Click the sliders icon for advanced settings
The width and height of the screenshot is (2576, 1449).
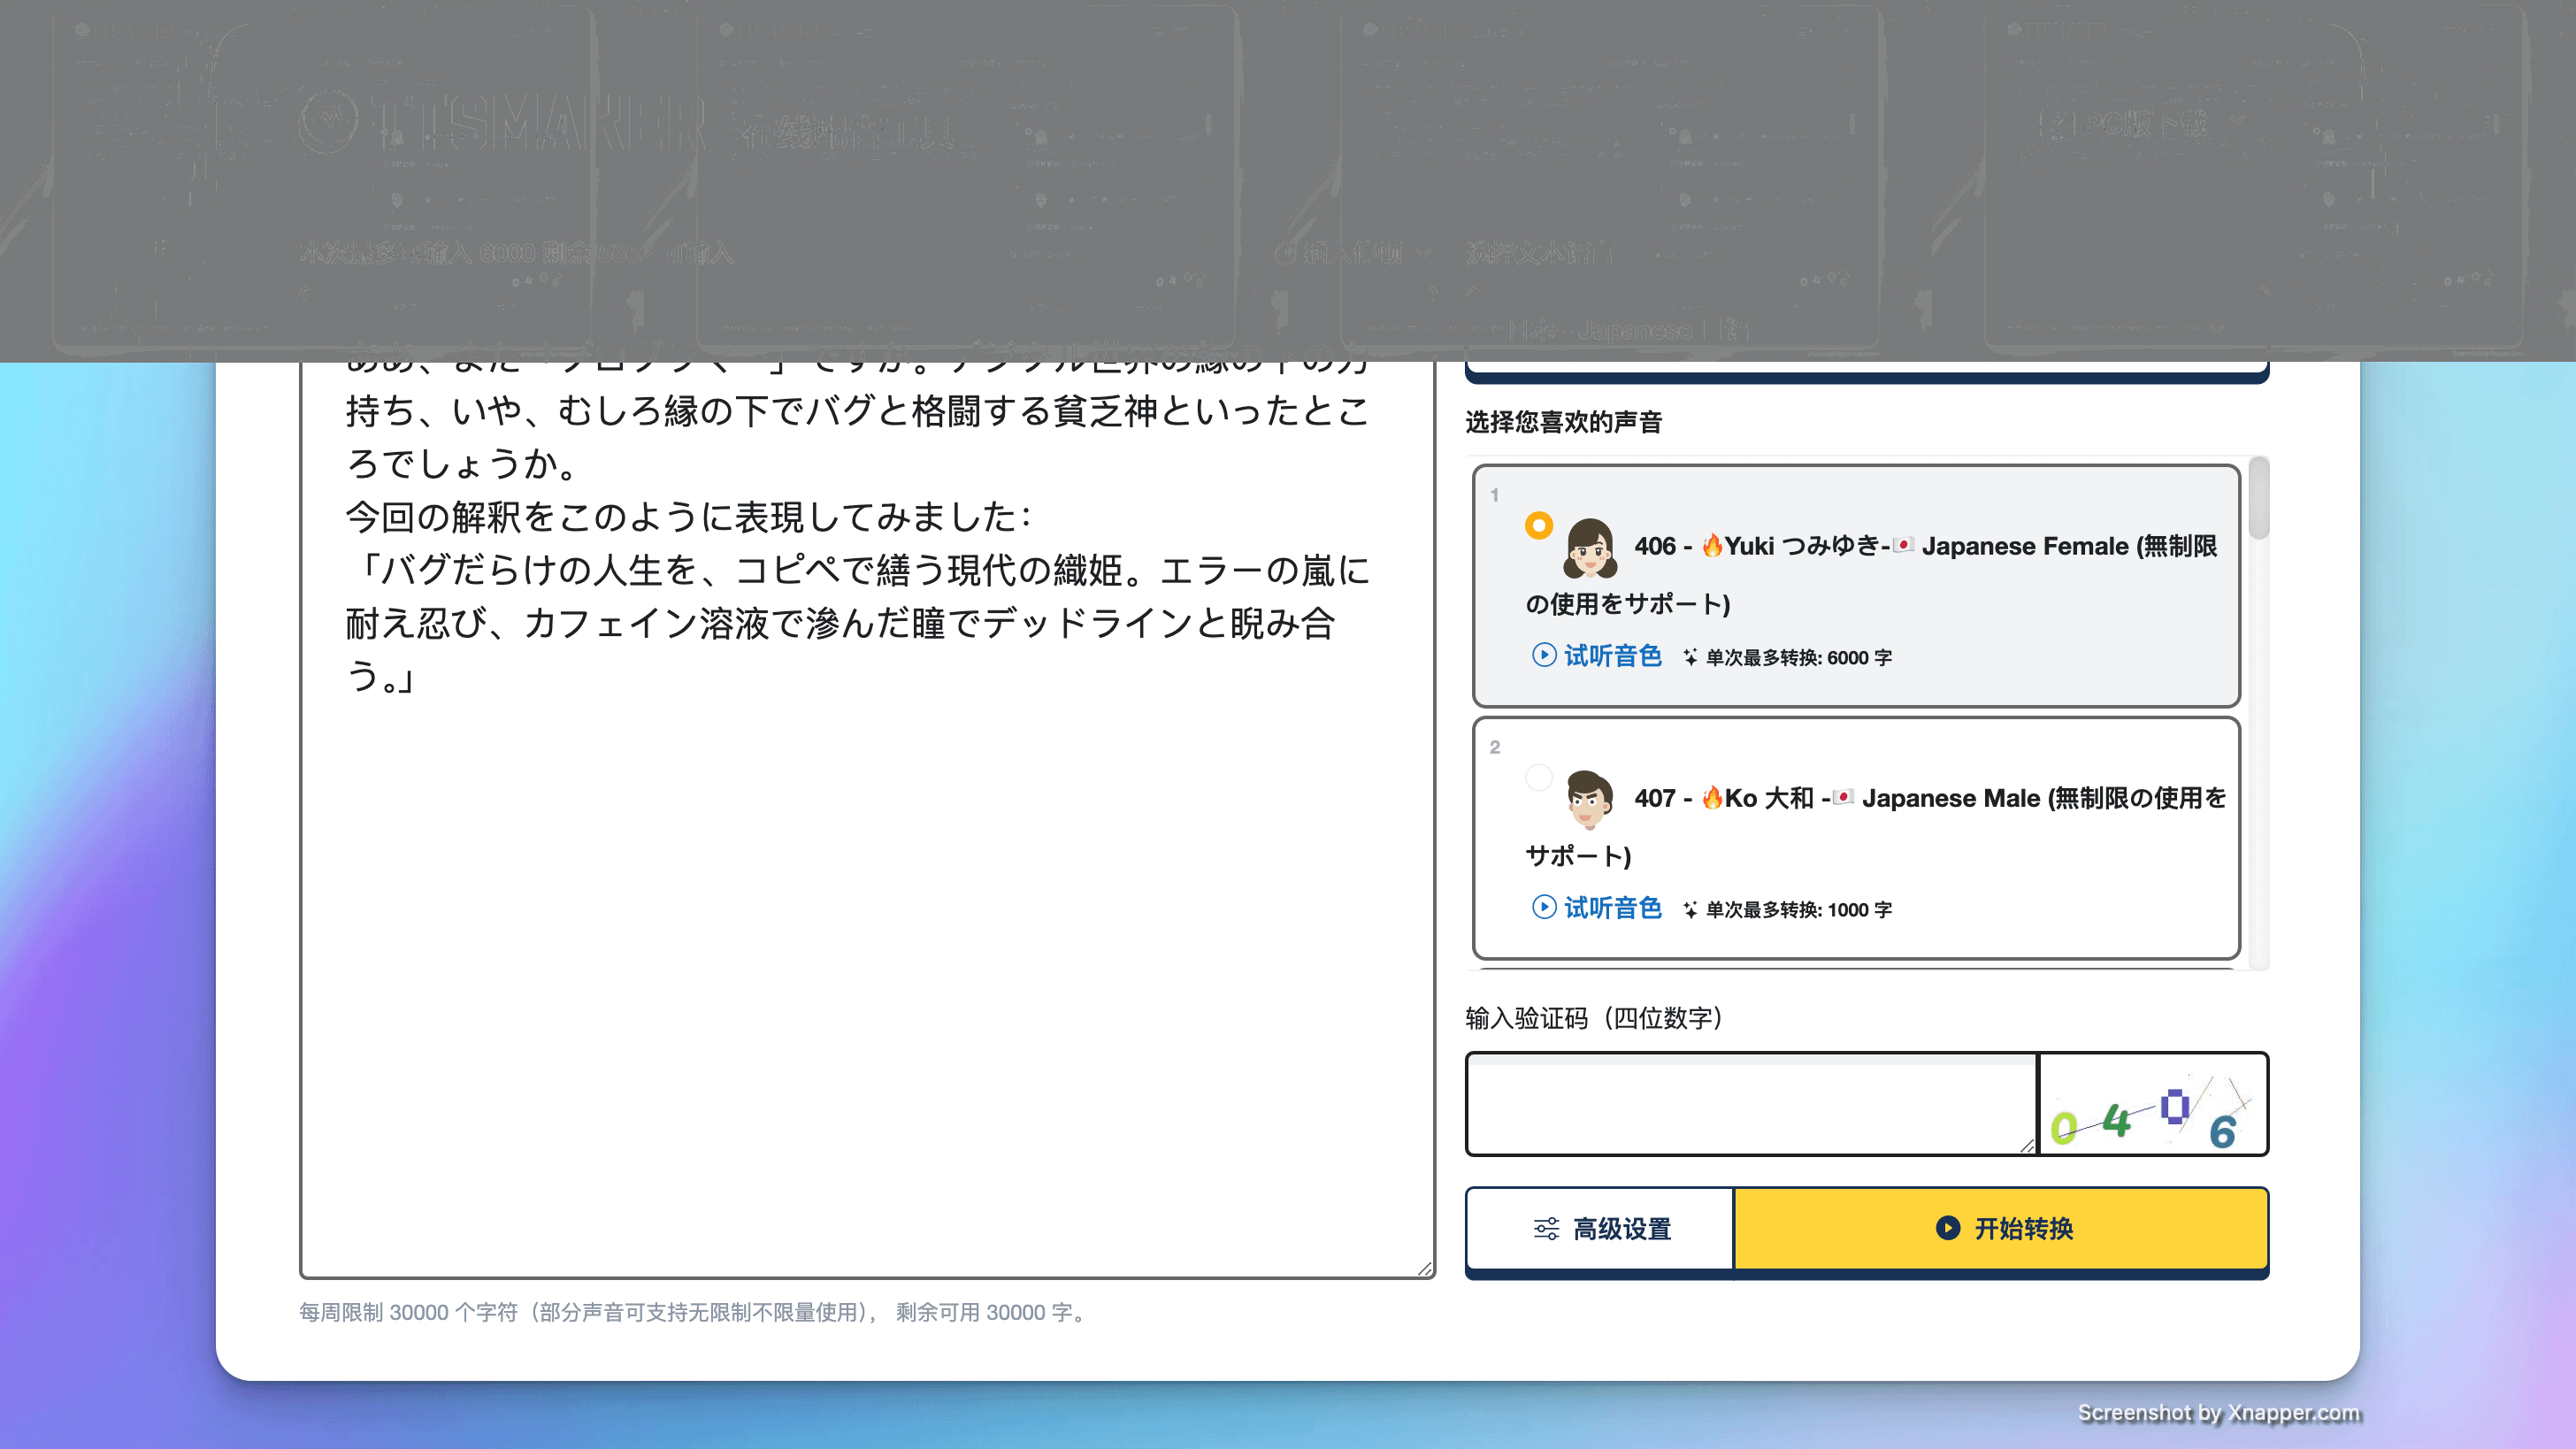point(1546,1228)
